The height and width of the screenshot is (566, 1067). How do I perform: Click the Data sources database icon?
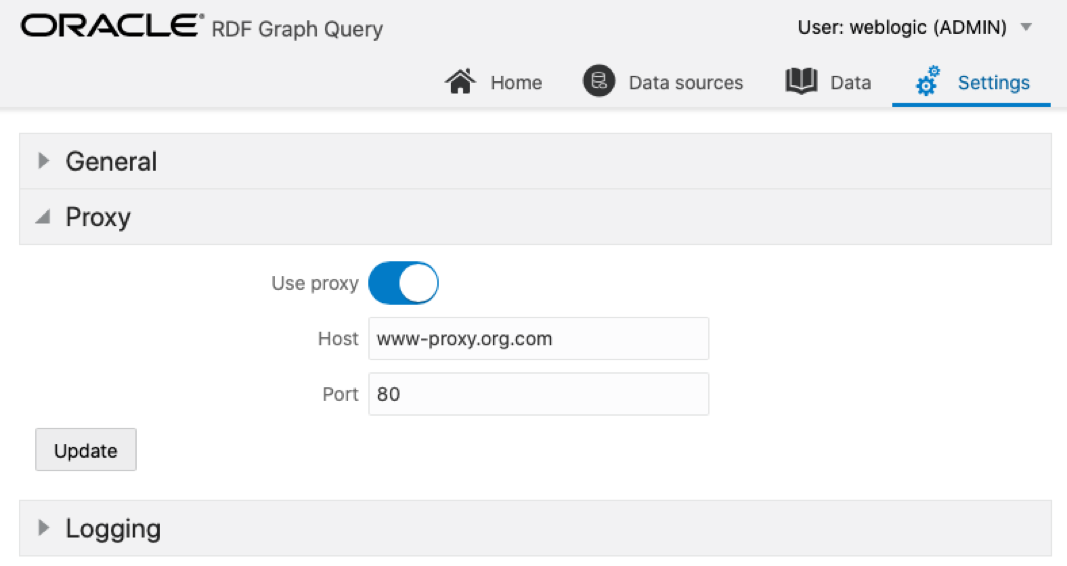[599, 81]
